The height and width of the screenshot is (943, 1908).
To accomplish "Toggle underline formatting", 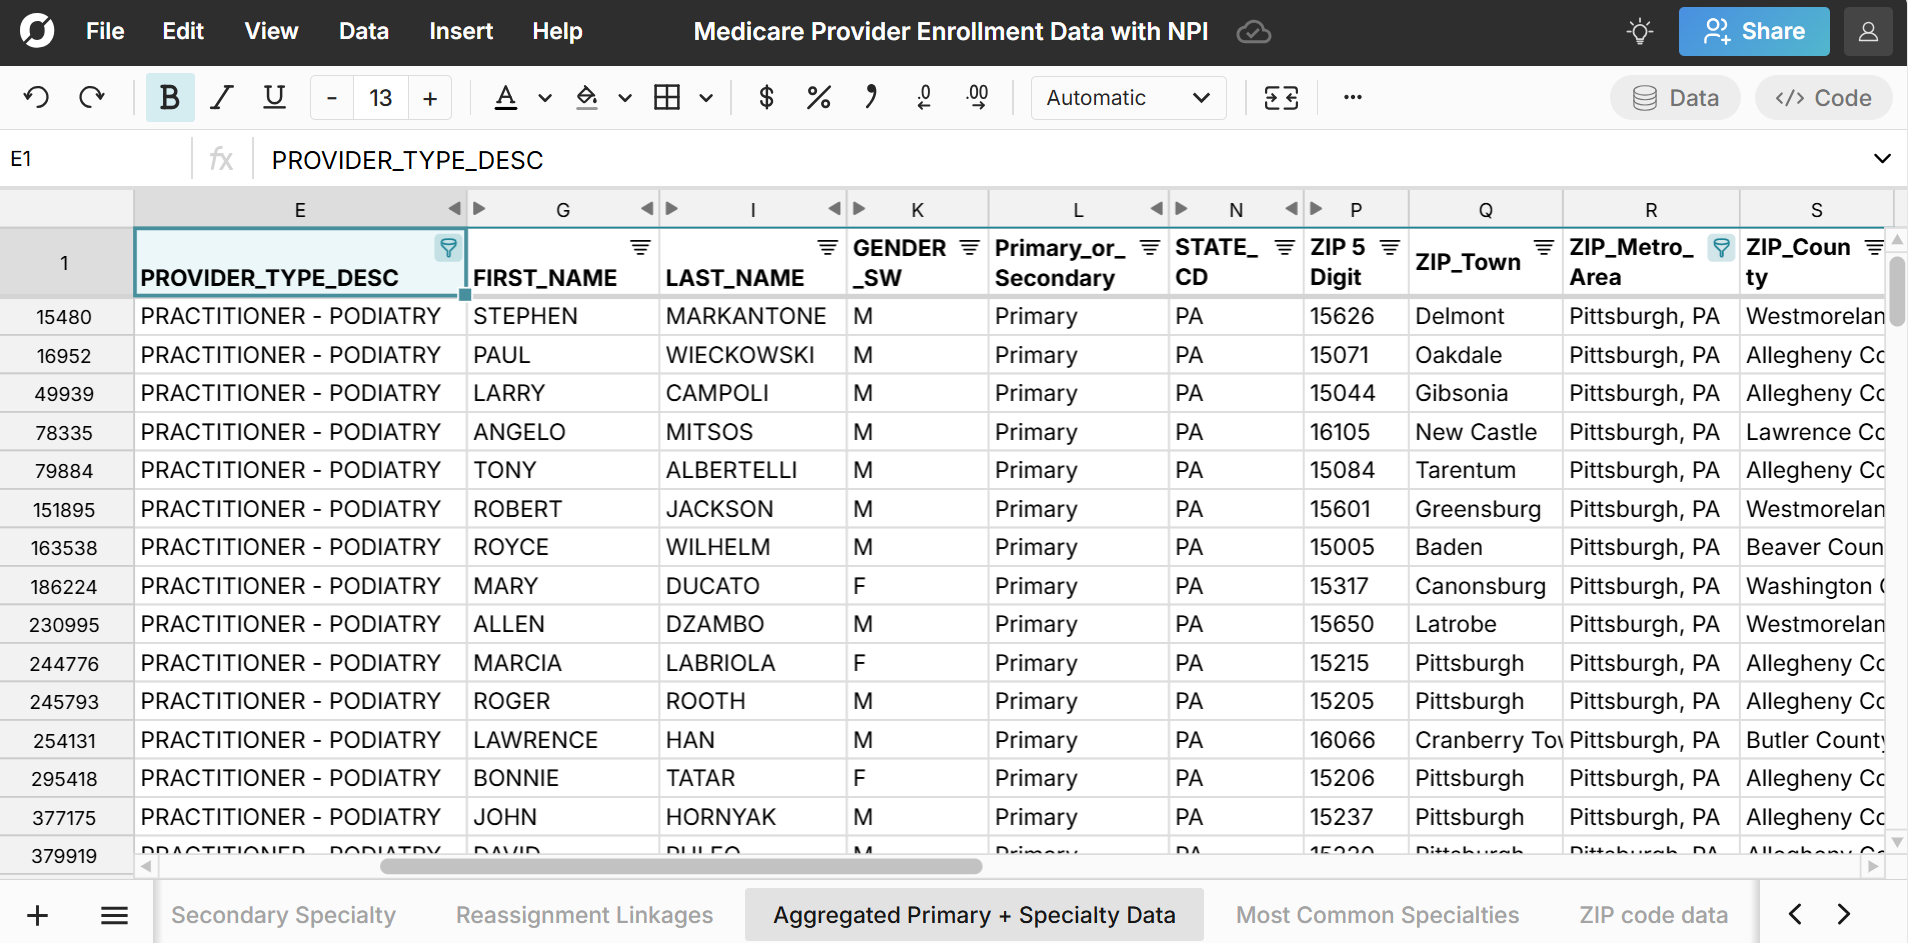I will (x=274, y=98).
